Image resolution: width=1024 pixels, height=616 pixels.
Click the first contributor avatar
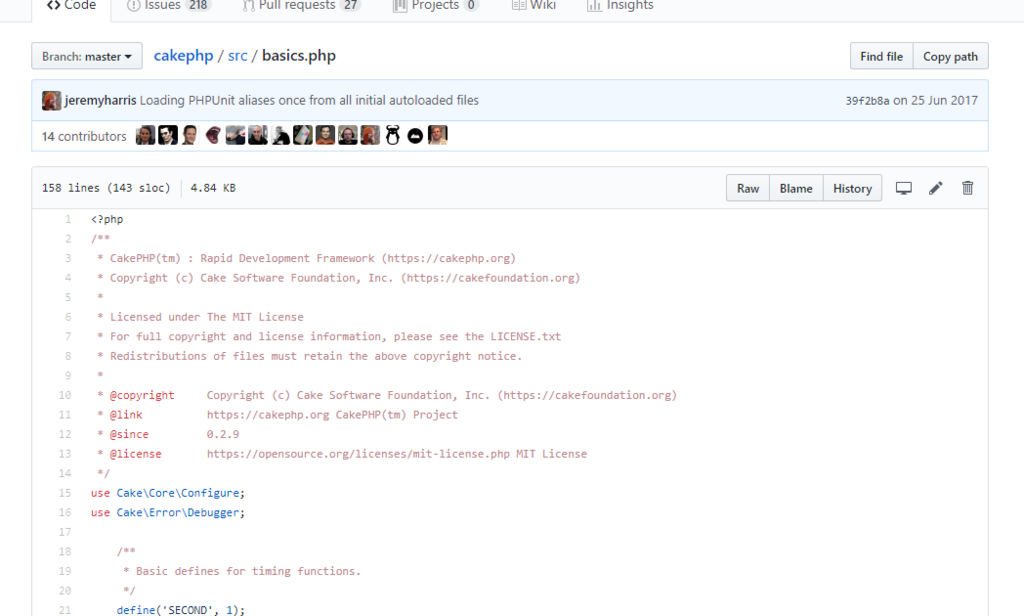(x=145, y=135)
